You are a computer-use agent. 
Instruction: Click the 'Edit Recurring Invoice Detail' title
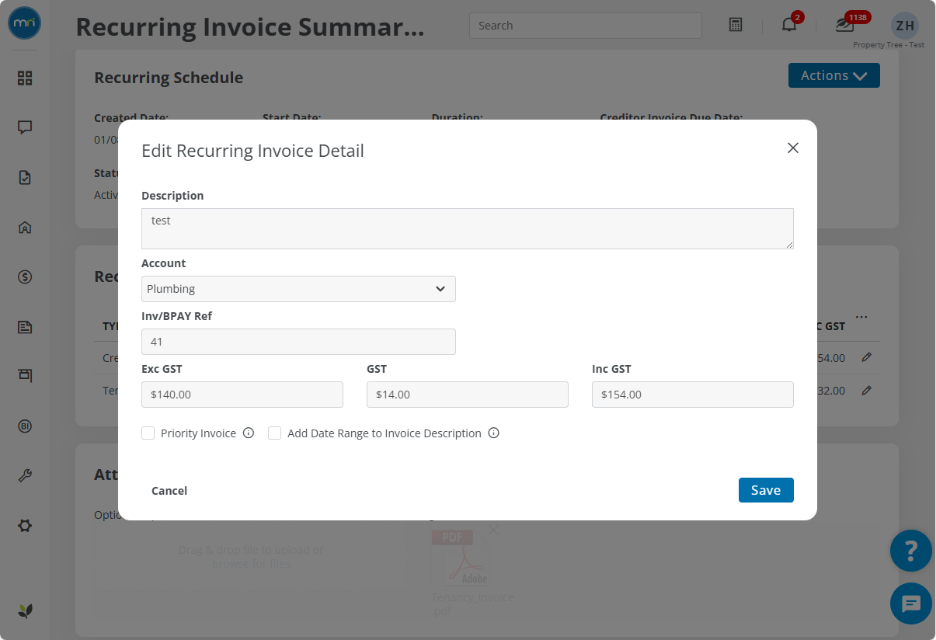(253, 151)
